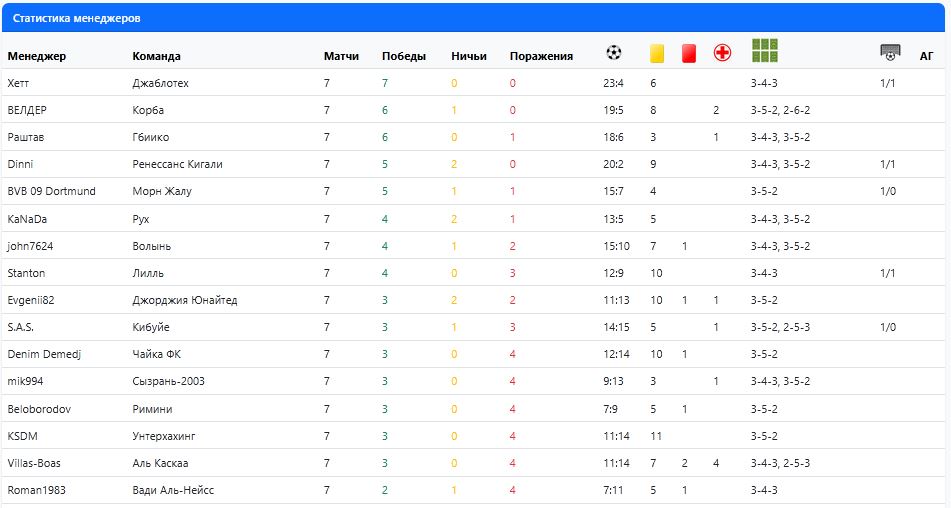The height and width of the screenshot is (508, 951).
Task: Select team Вади Аль-Нейсс
Action: click(x=173, y=490)
